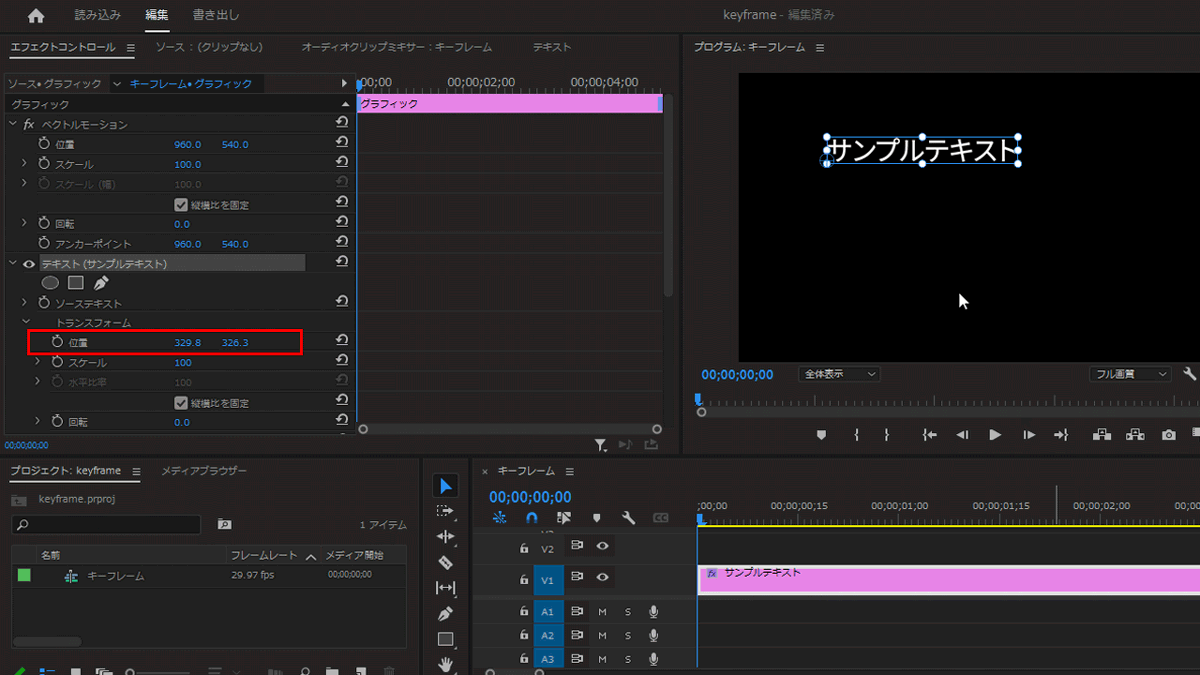Screen dimensions: 1200x675
Task: Solo the A2 audio track
Action: (x=628, y=635)
